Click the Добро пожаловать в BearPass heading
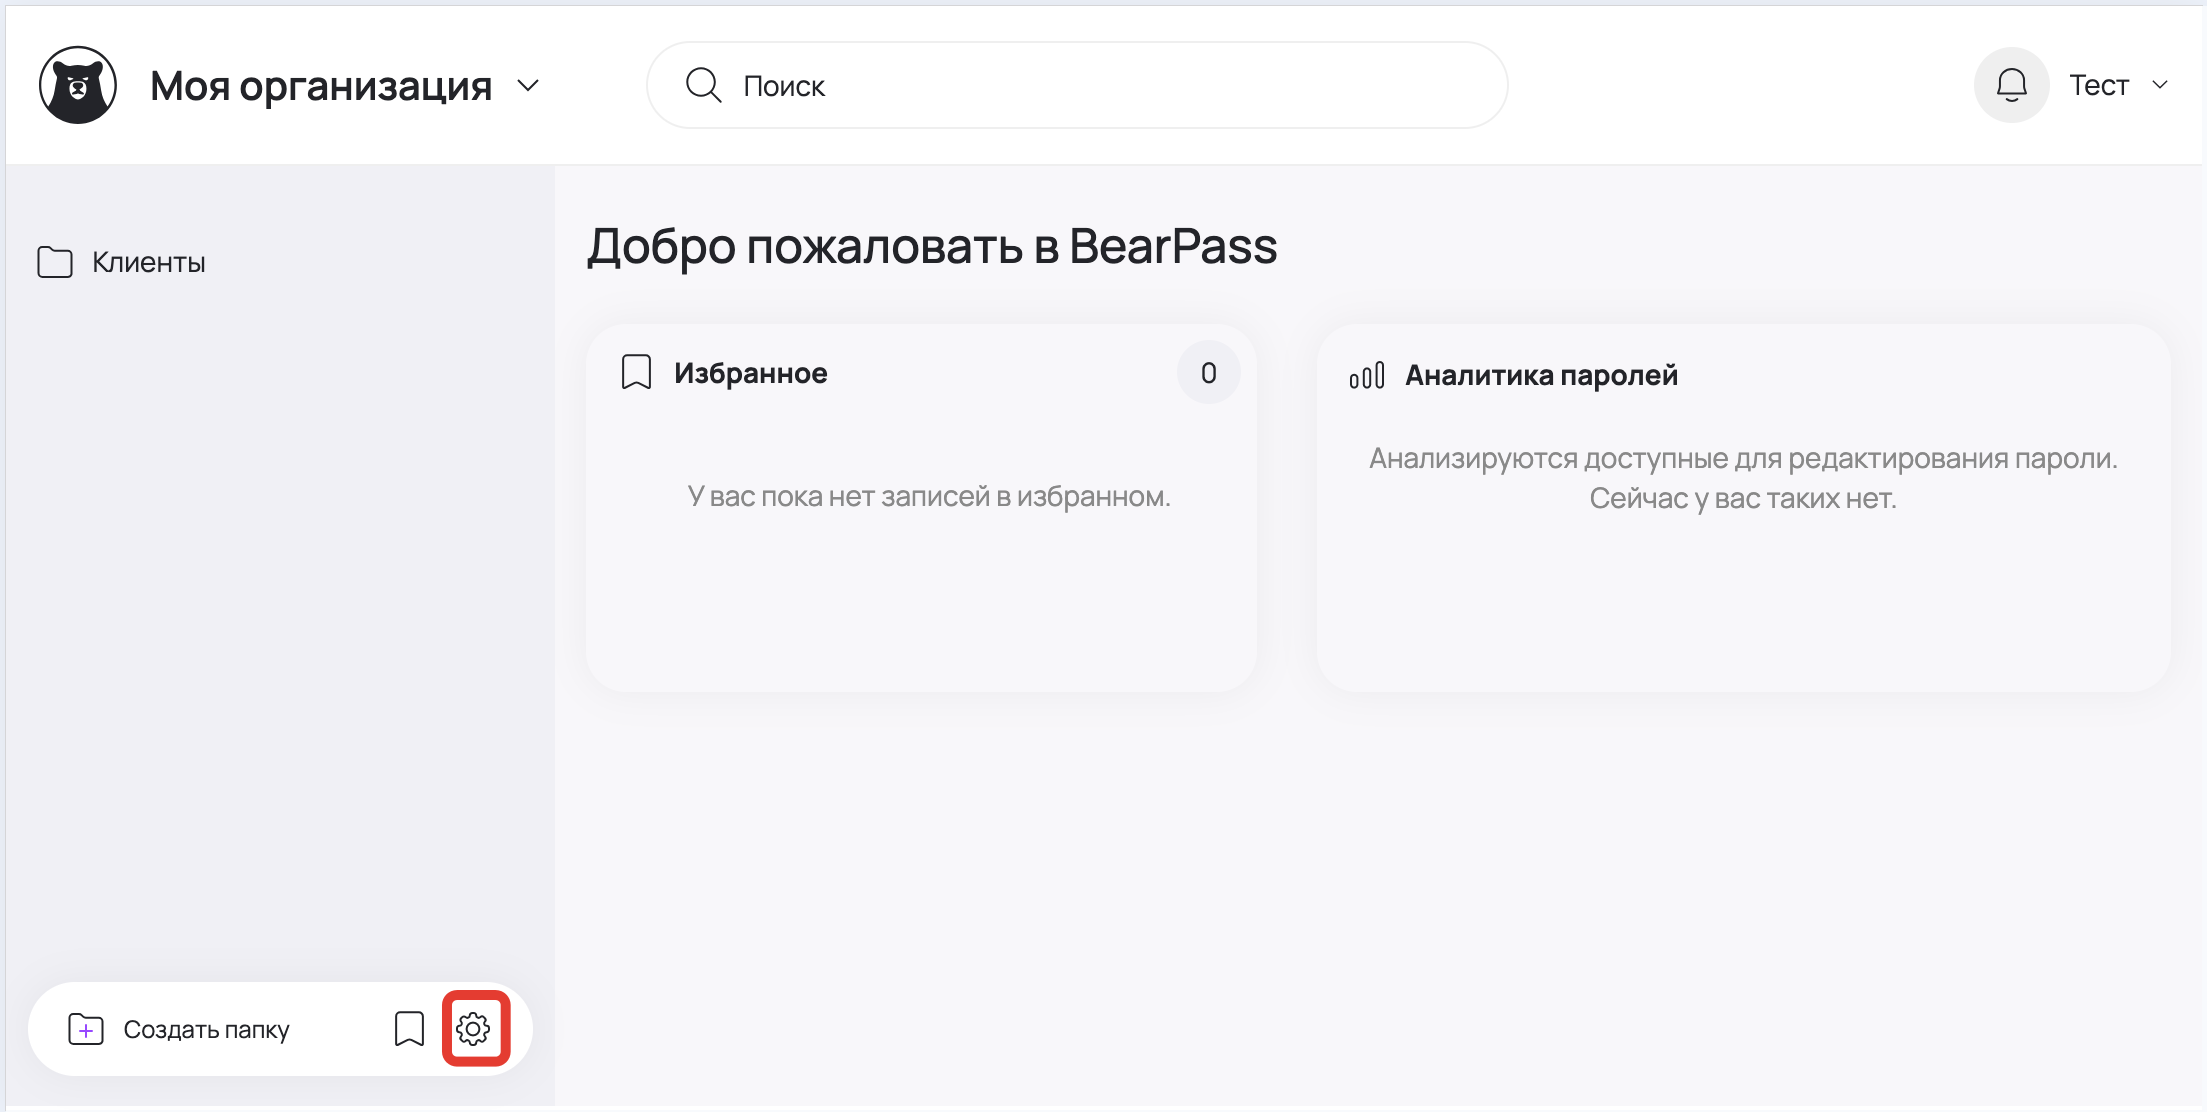The height and width of the screenshot is (1112, 2207). (932, 246)
